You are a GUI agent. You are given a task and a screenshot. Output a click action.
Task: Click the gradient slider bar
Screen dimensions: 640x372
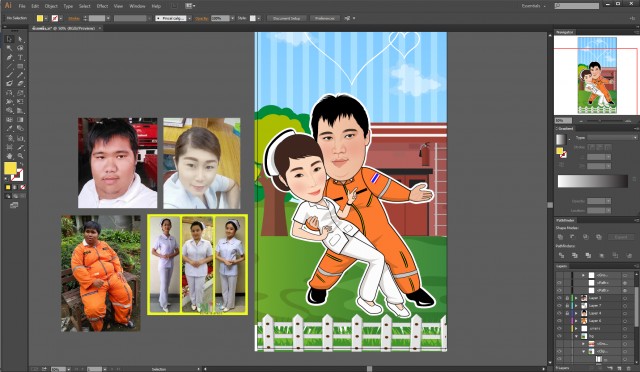[592, 181]
